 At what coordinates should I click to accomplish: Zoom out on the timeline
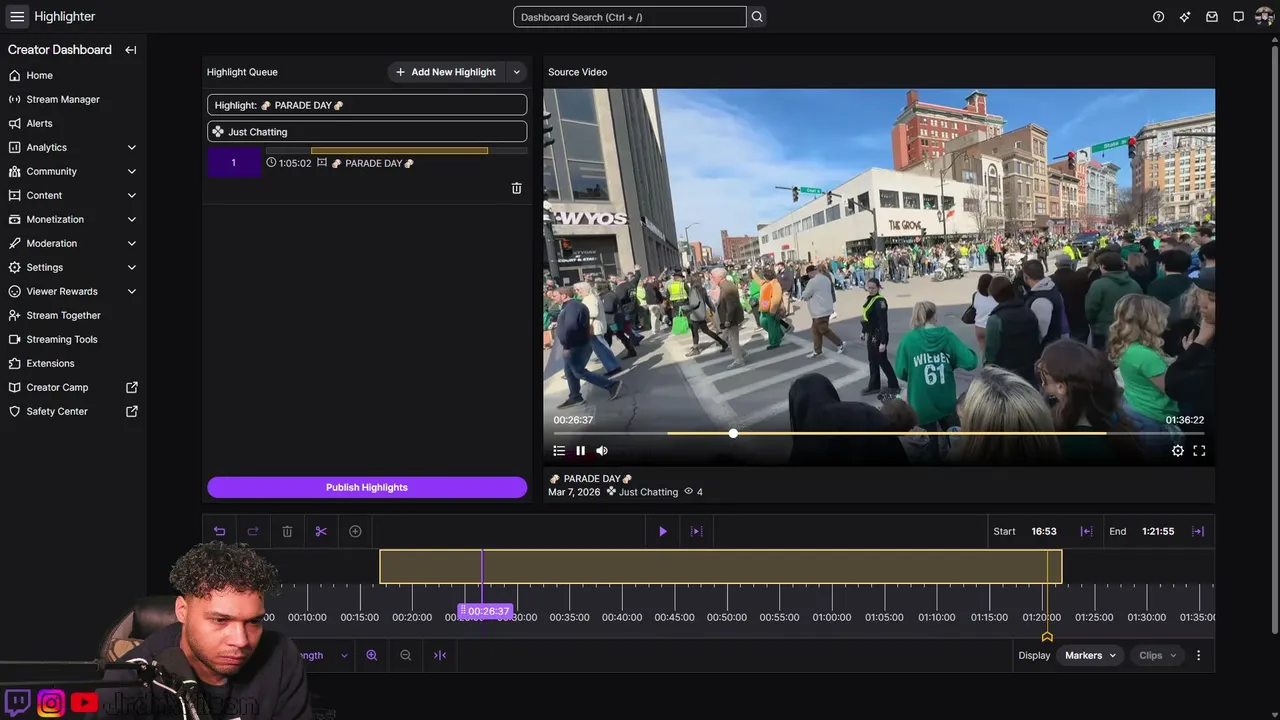(x=405, y=655)
